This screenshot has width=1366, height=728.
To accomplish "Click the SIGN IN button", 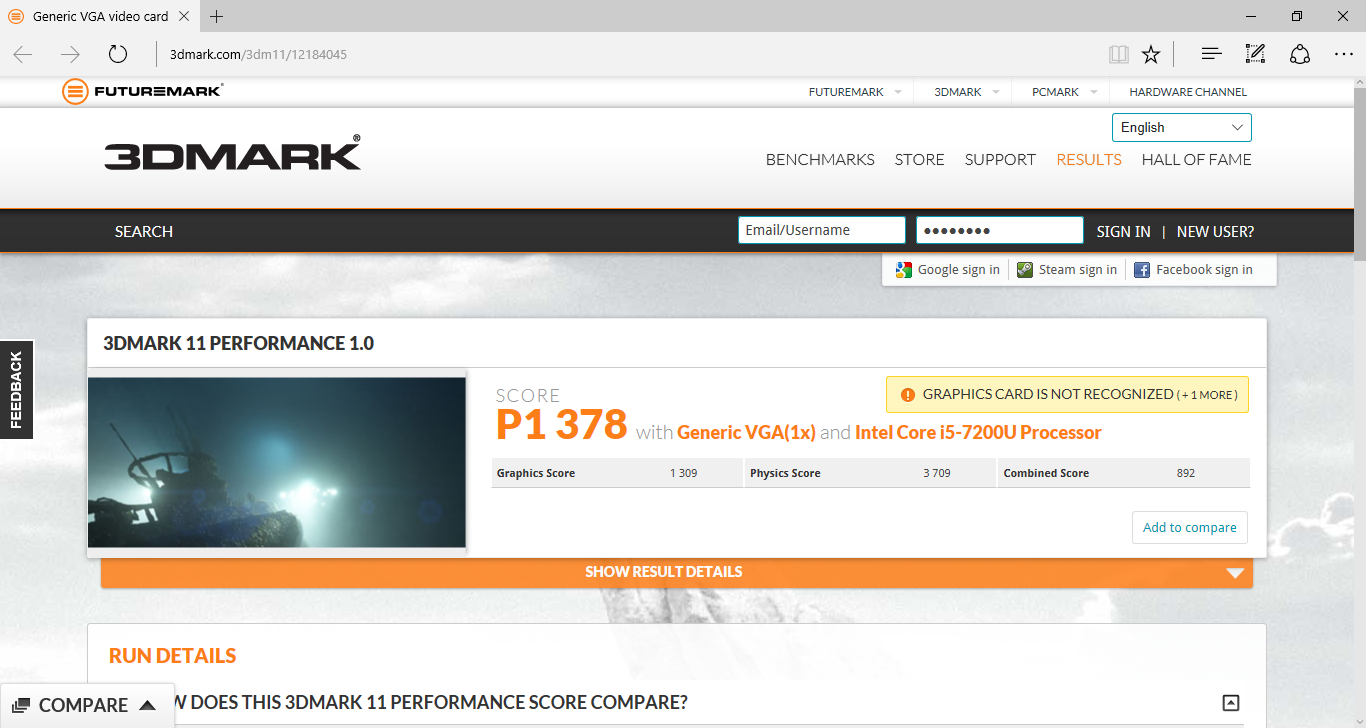I will [x=1123, y=231].
